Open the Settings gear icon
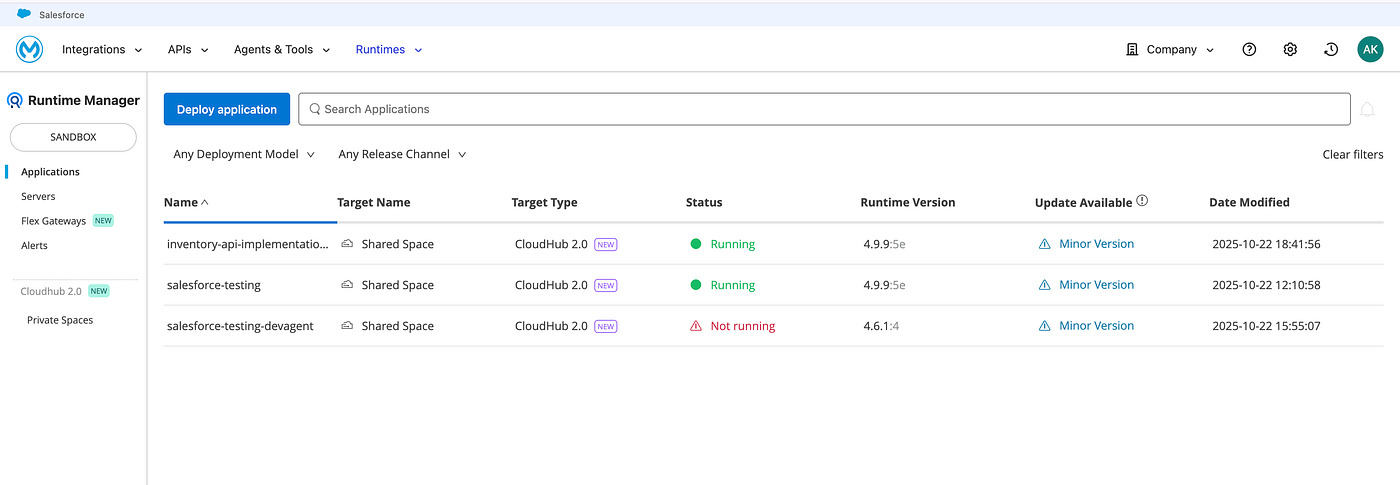 [x=1290, y=49]
